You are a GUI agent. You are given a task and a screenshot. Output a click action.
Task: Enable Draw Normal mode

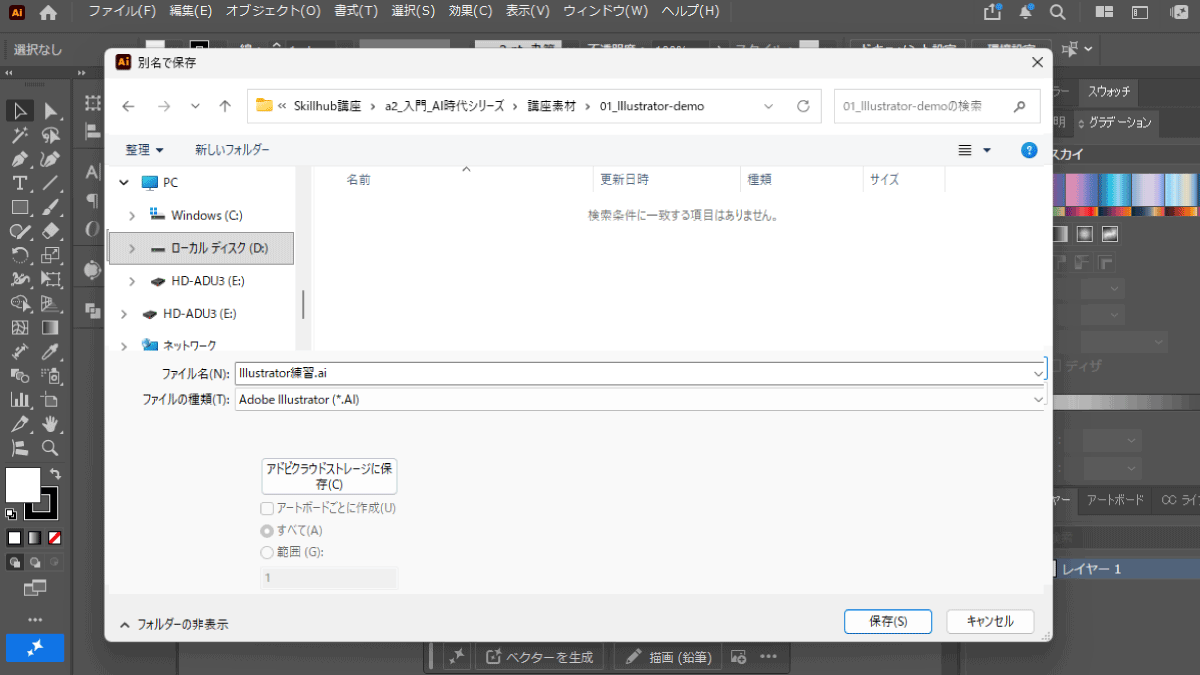(x=14, y=562)
